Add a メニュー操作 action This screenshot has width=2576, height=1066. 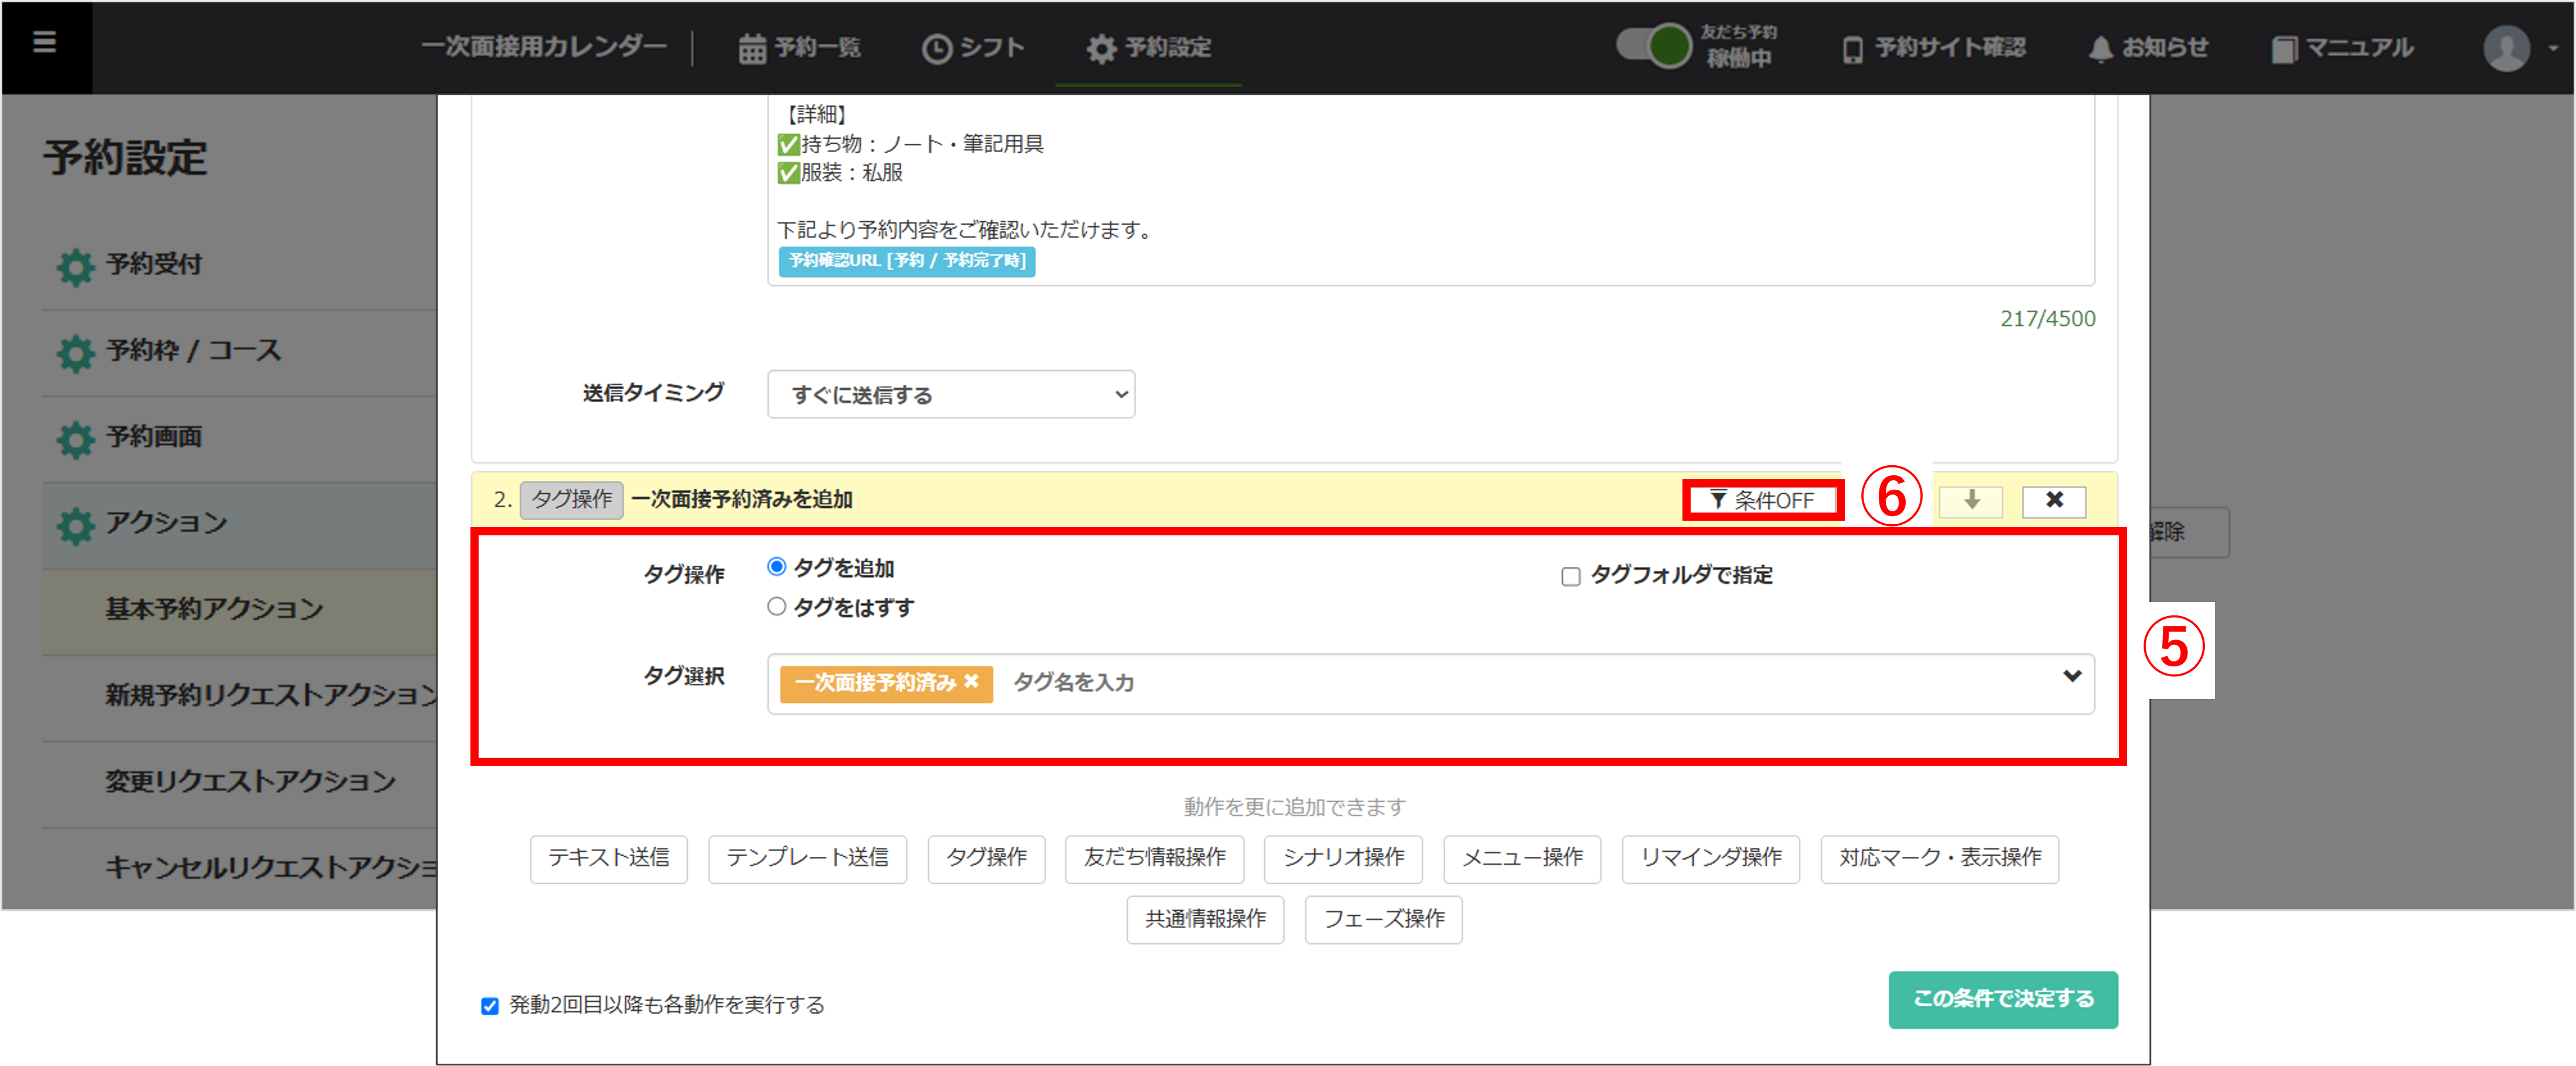1522,858
